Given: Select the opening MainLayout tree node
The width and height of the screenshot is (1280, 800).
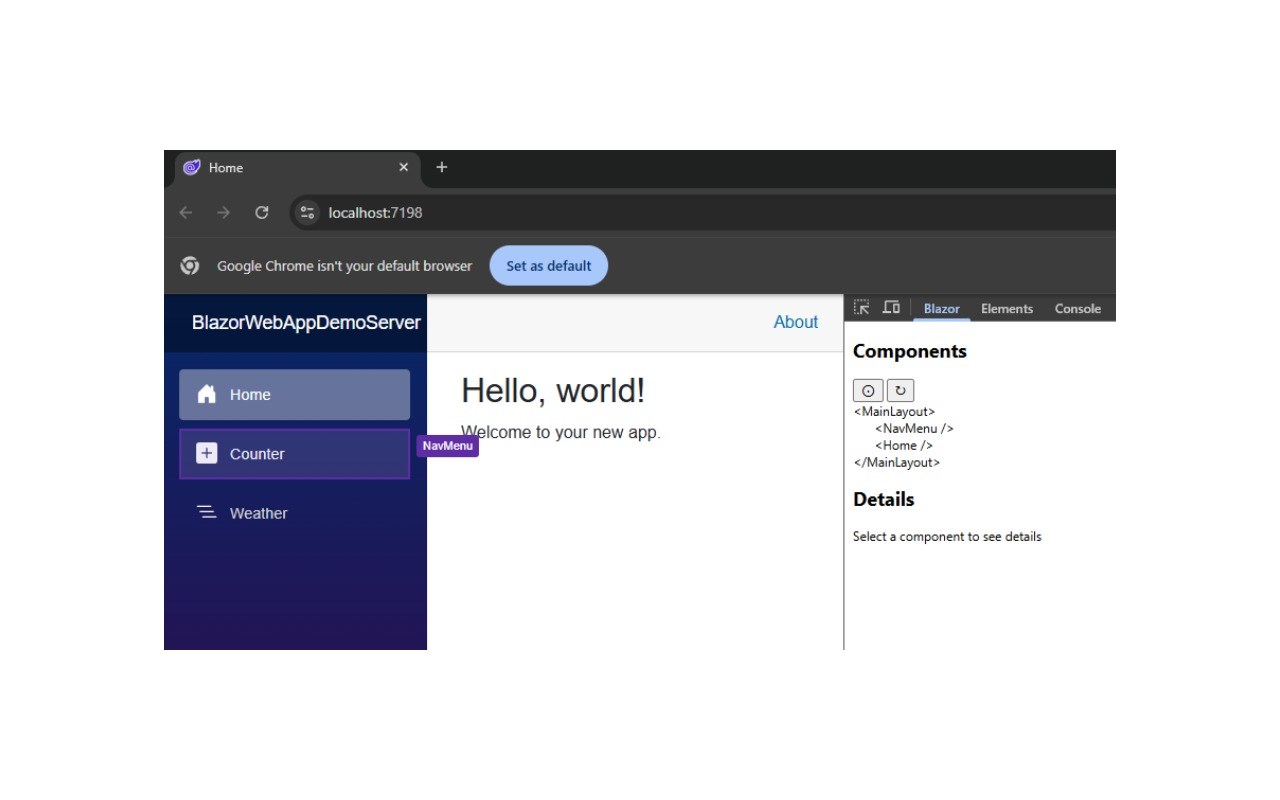Looking at the screenshot, I should click(x=894, y=412).
